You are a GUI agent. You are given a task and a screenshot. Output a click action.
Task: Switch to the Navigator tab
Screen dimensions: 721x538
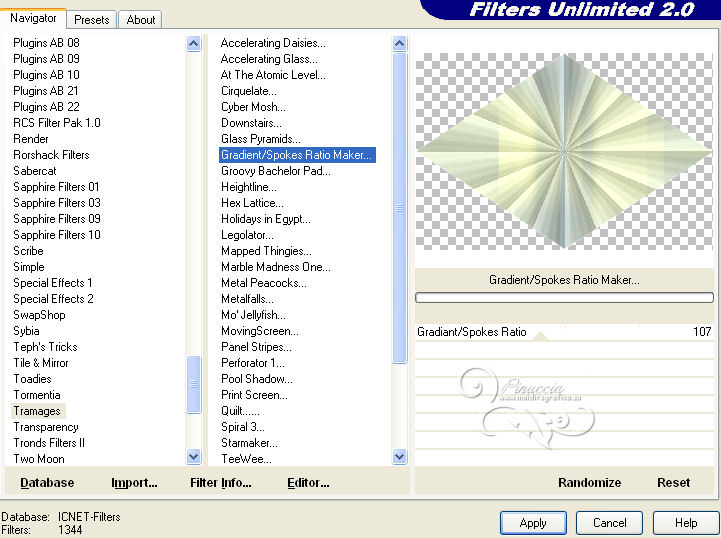33,18
